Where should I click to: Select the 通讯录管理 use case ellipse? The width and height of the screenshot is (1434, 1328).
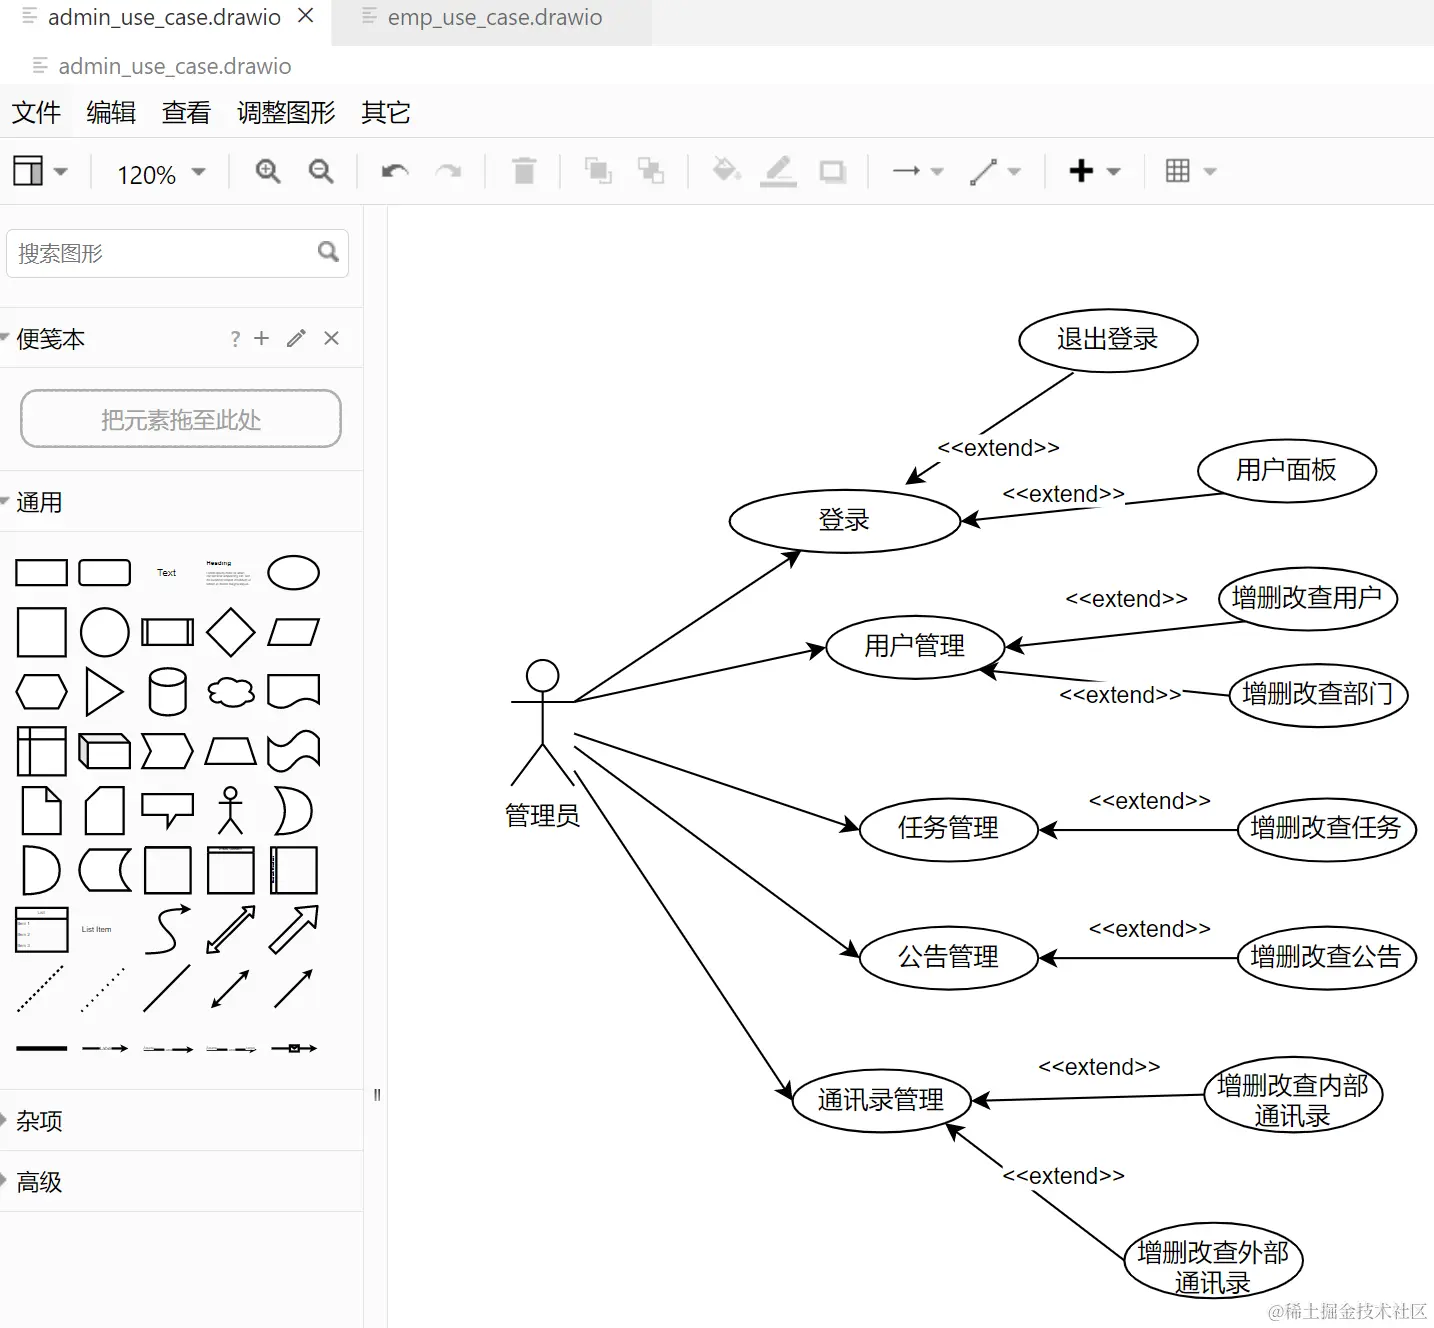(x=881, y=1100)
